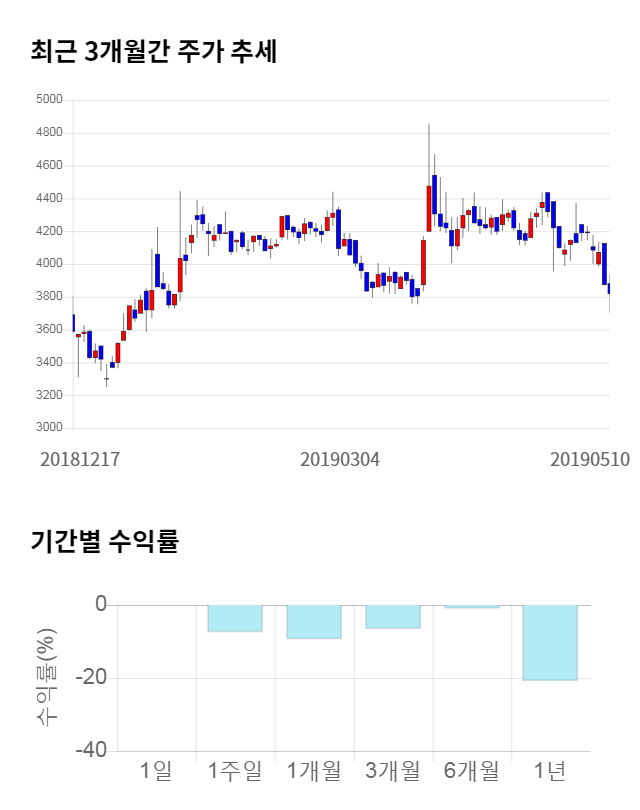Select the 6개월 axis label
This screenshot has height=810, width=640.
click(x=472, y=771)
